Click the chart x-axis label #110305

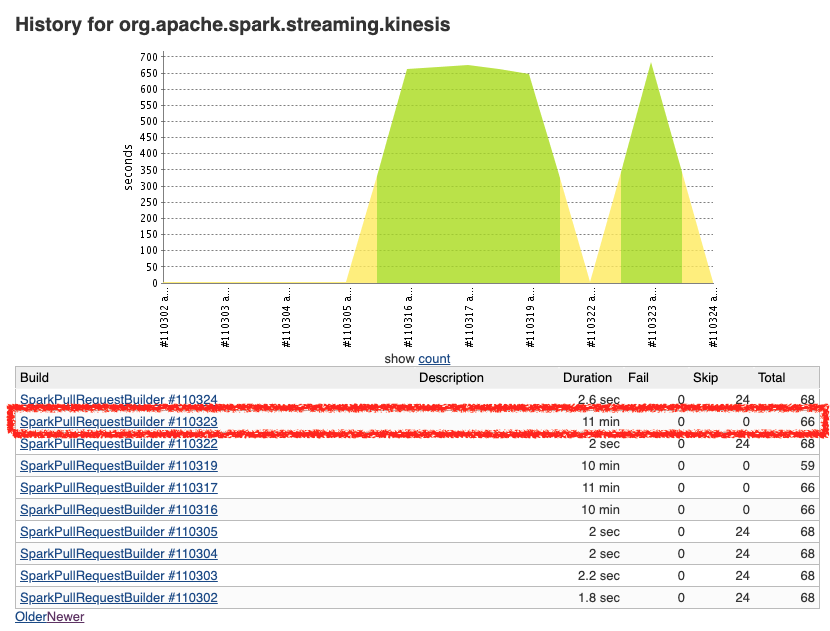(x=347, y=318)
